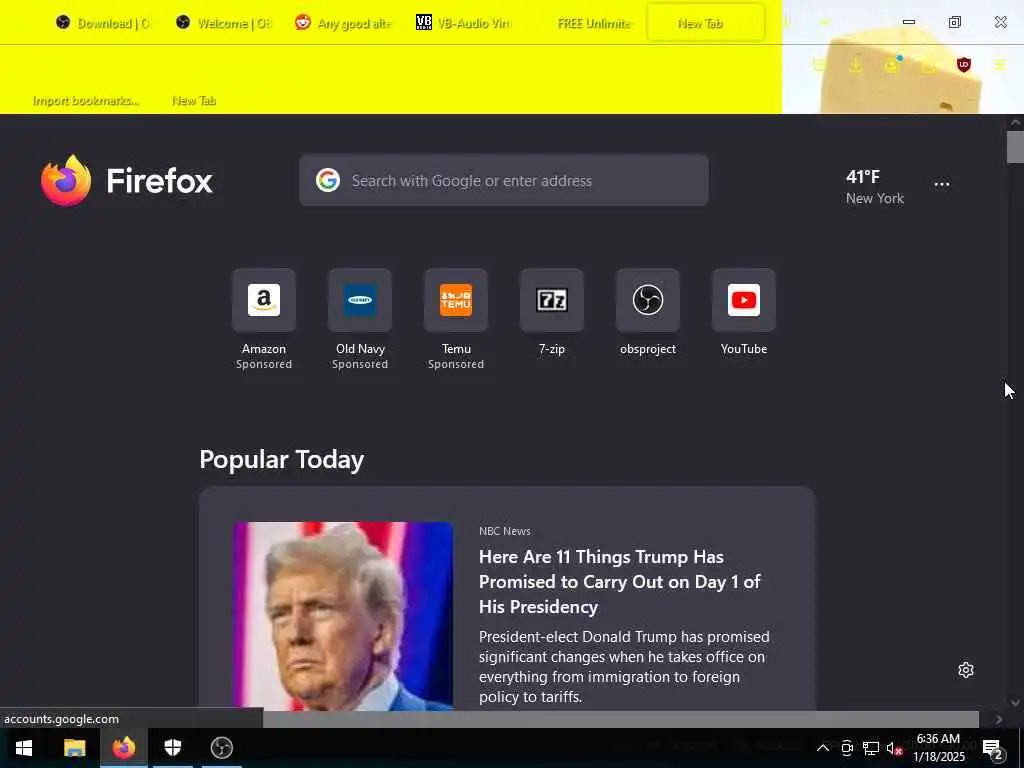
Task: Switch to the Reddit 'Any good alt' tab
Action: (344, 23)
